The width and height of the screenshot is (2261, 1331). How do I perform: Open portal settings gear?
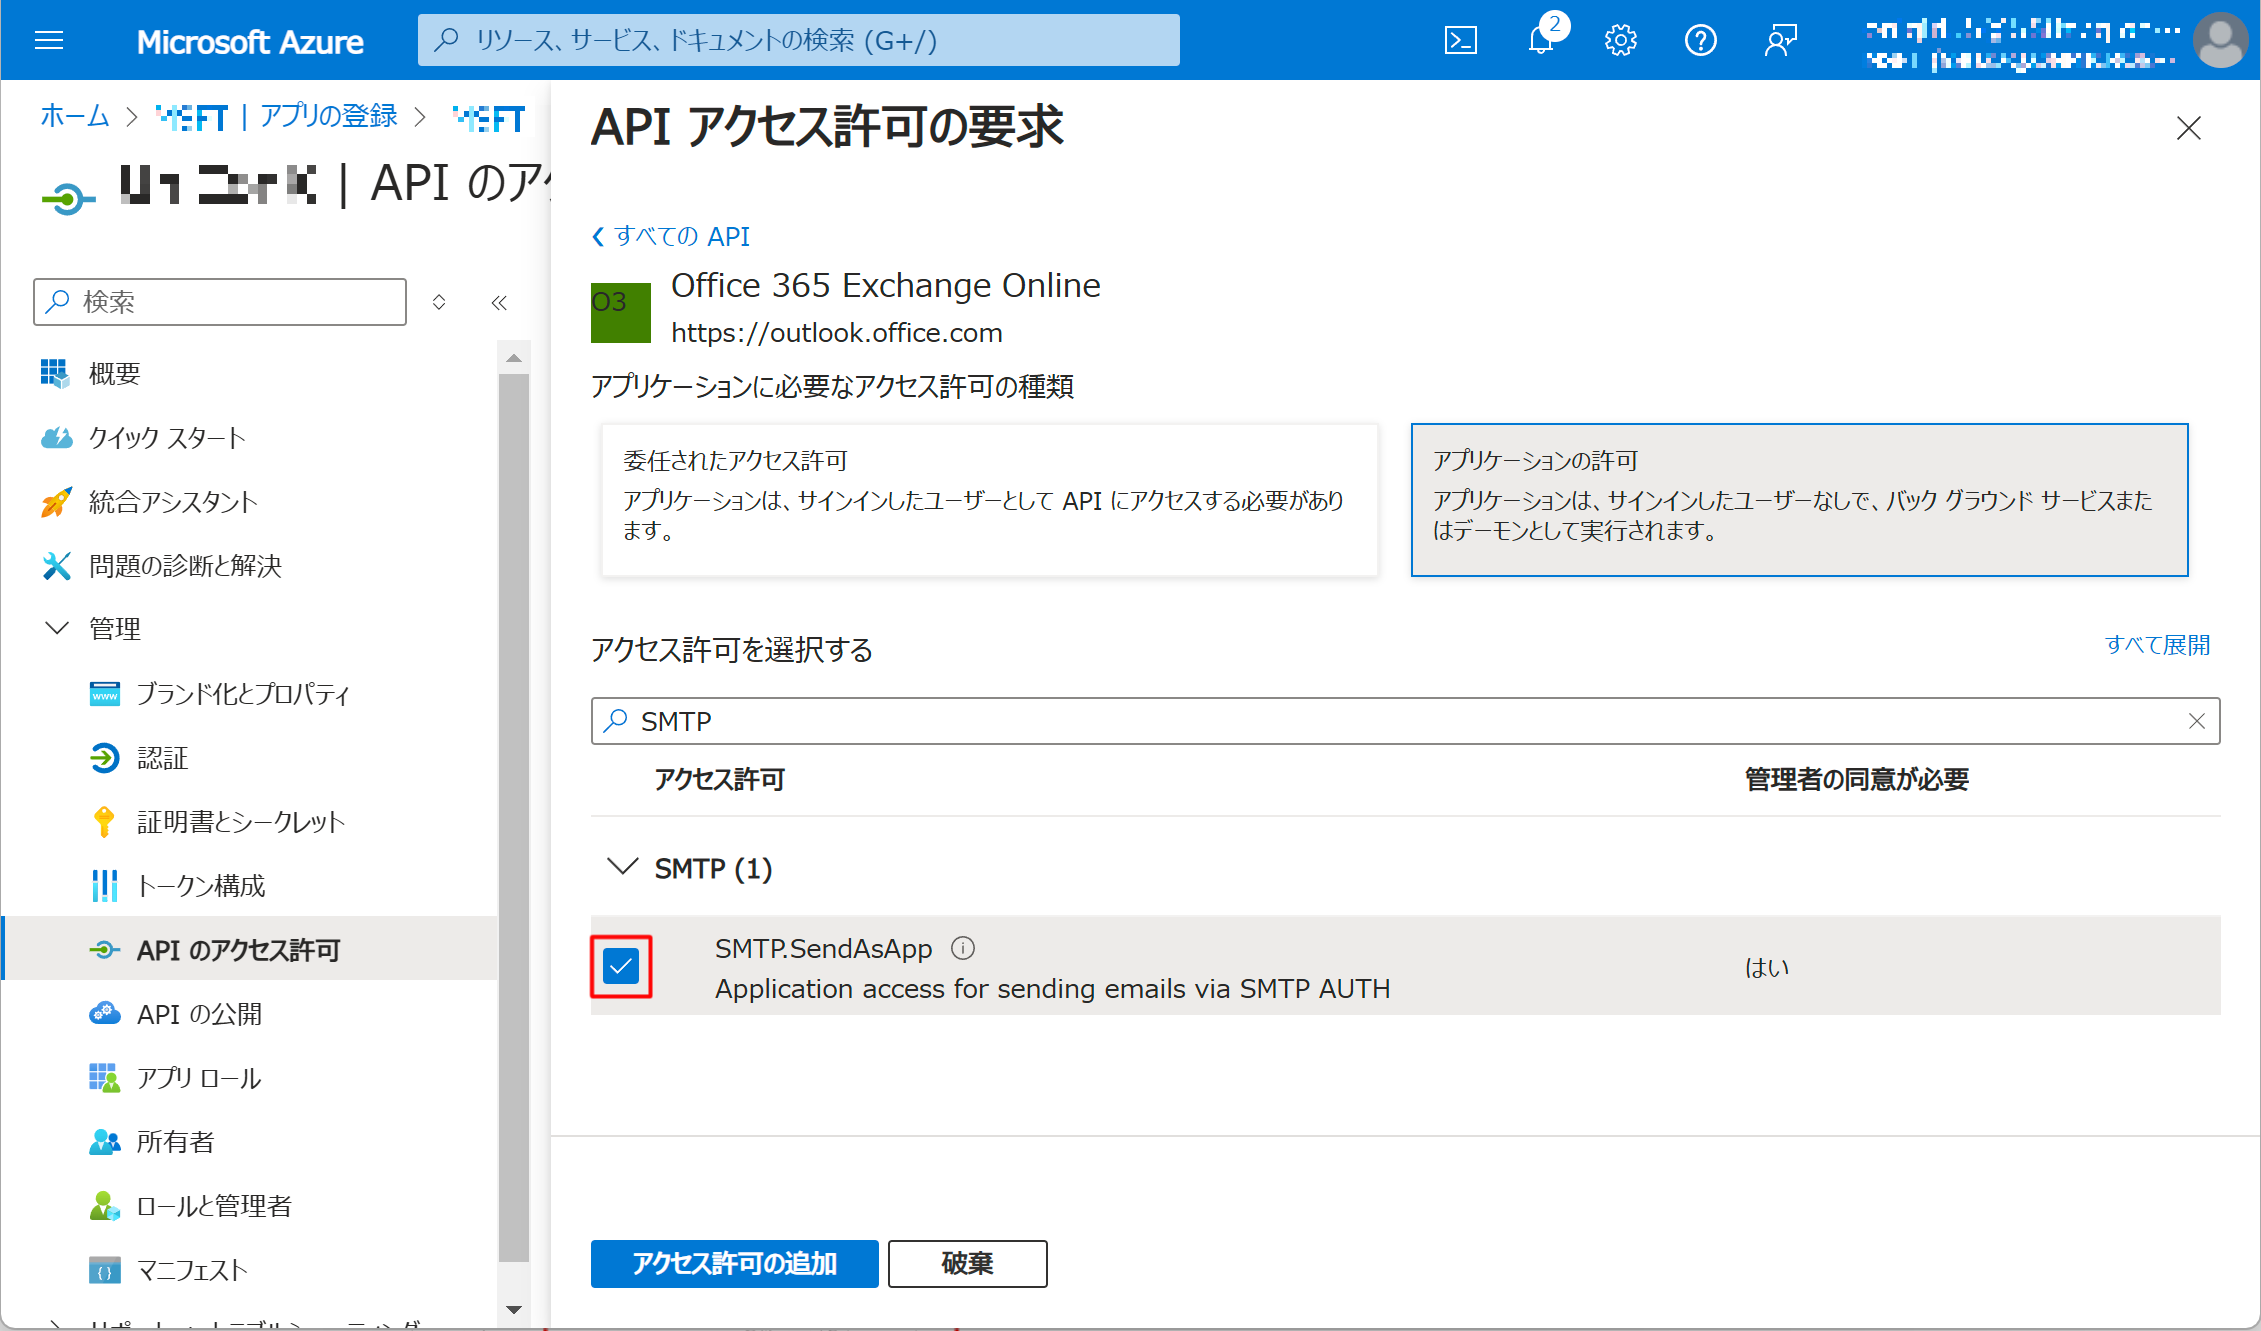pyautogui.click(x=1621, y=40)
